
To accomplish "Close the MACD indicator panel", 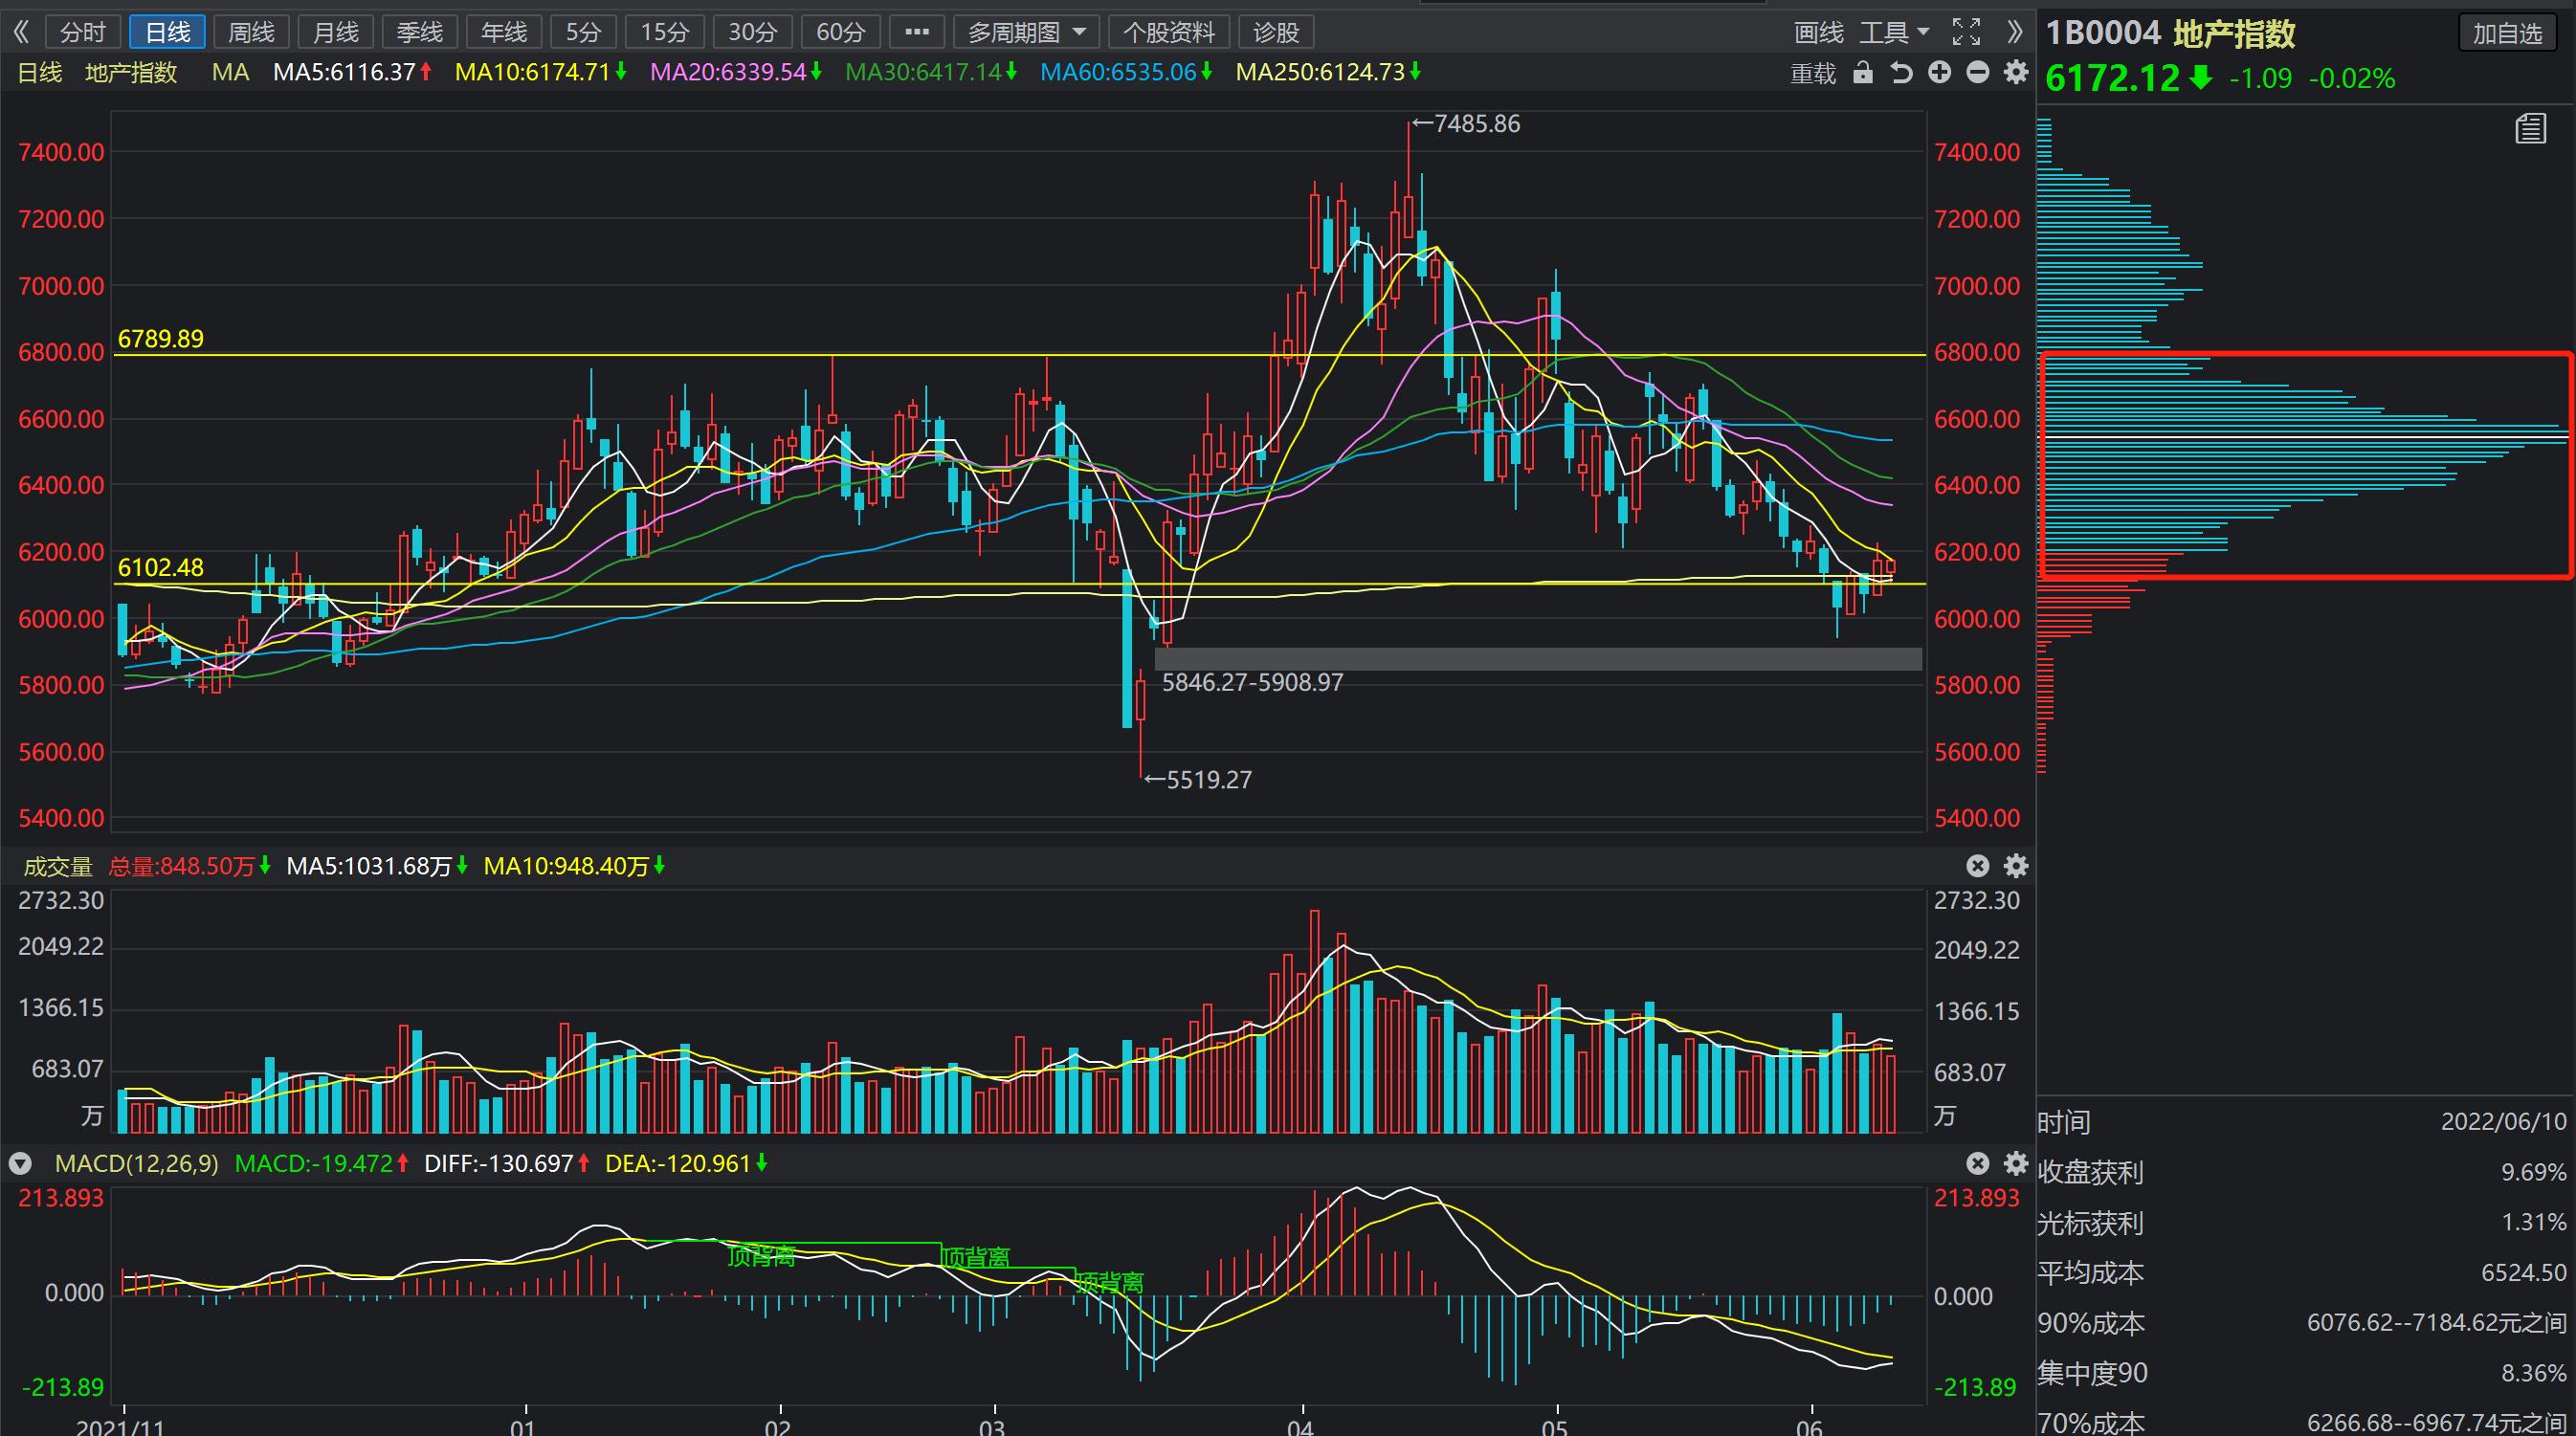I will point(1977,1163).
